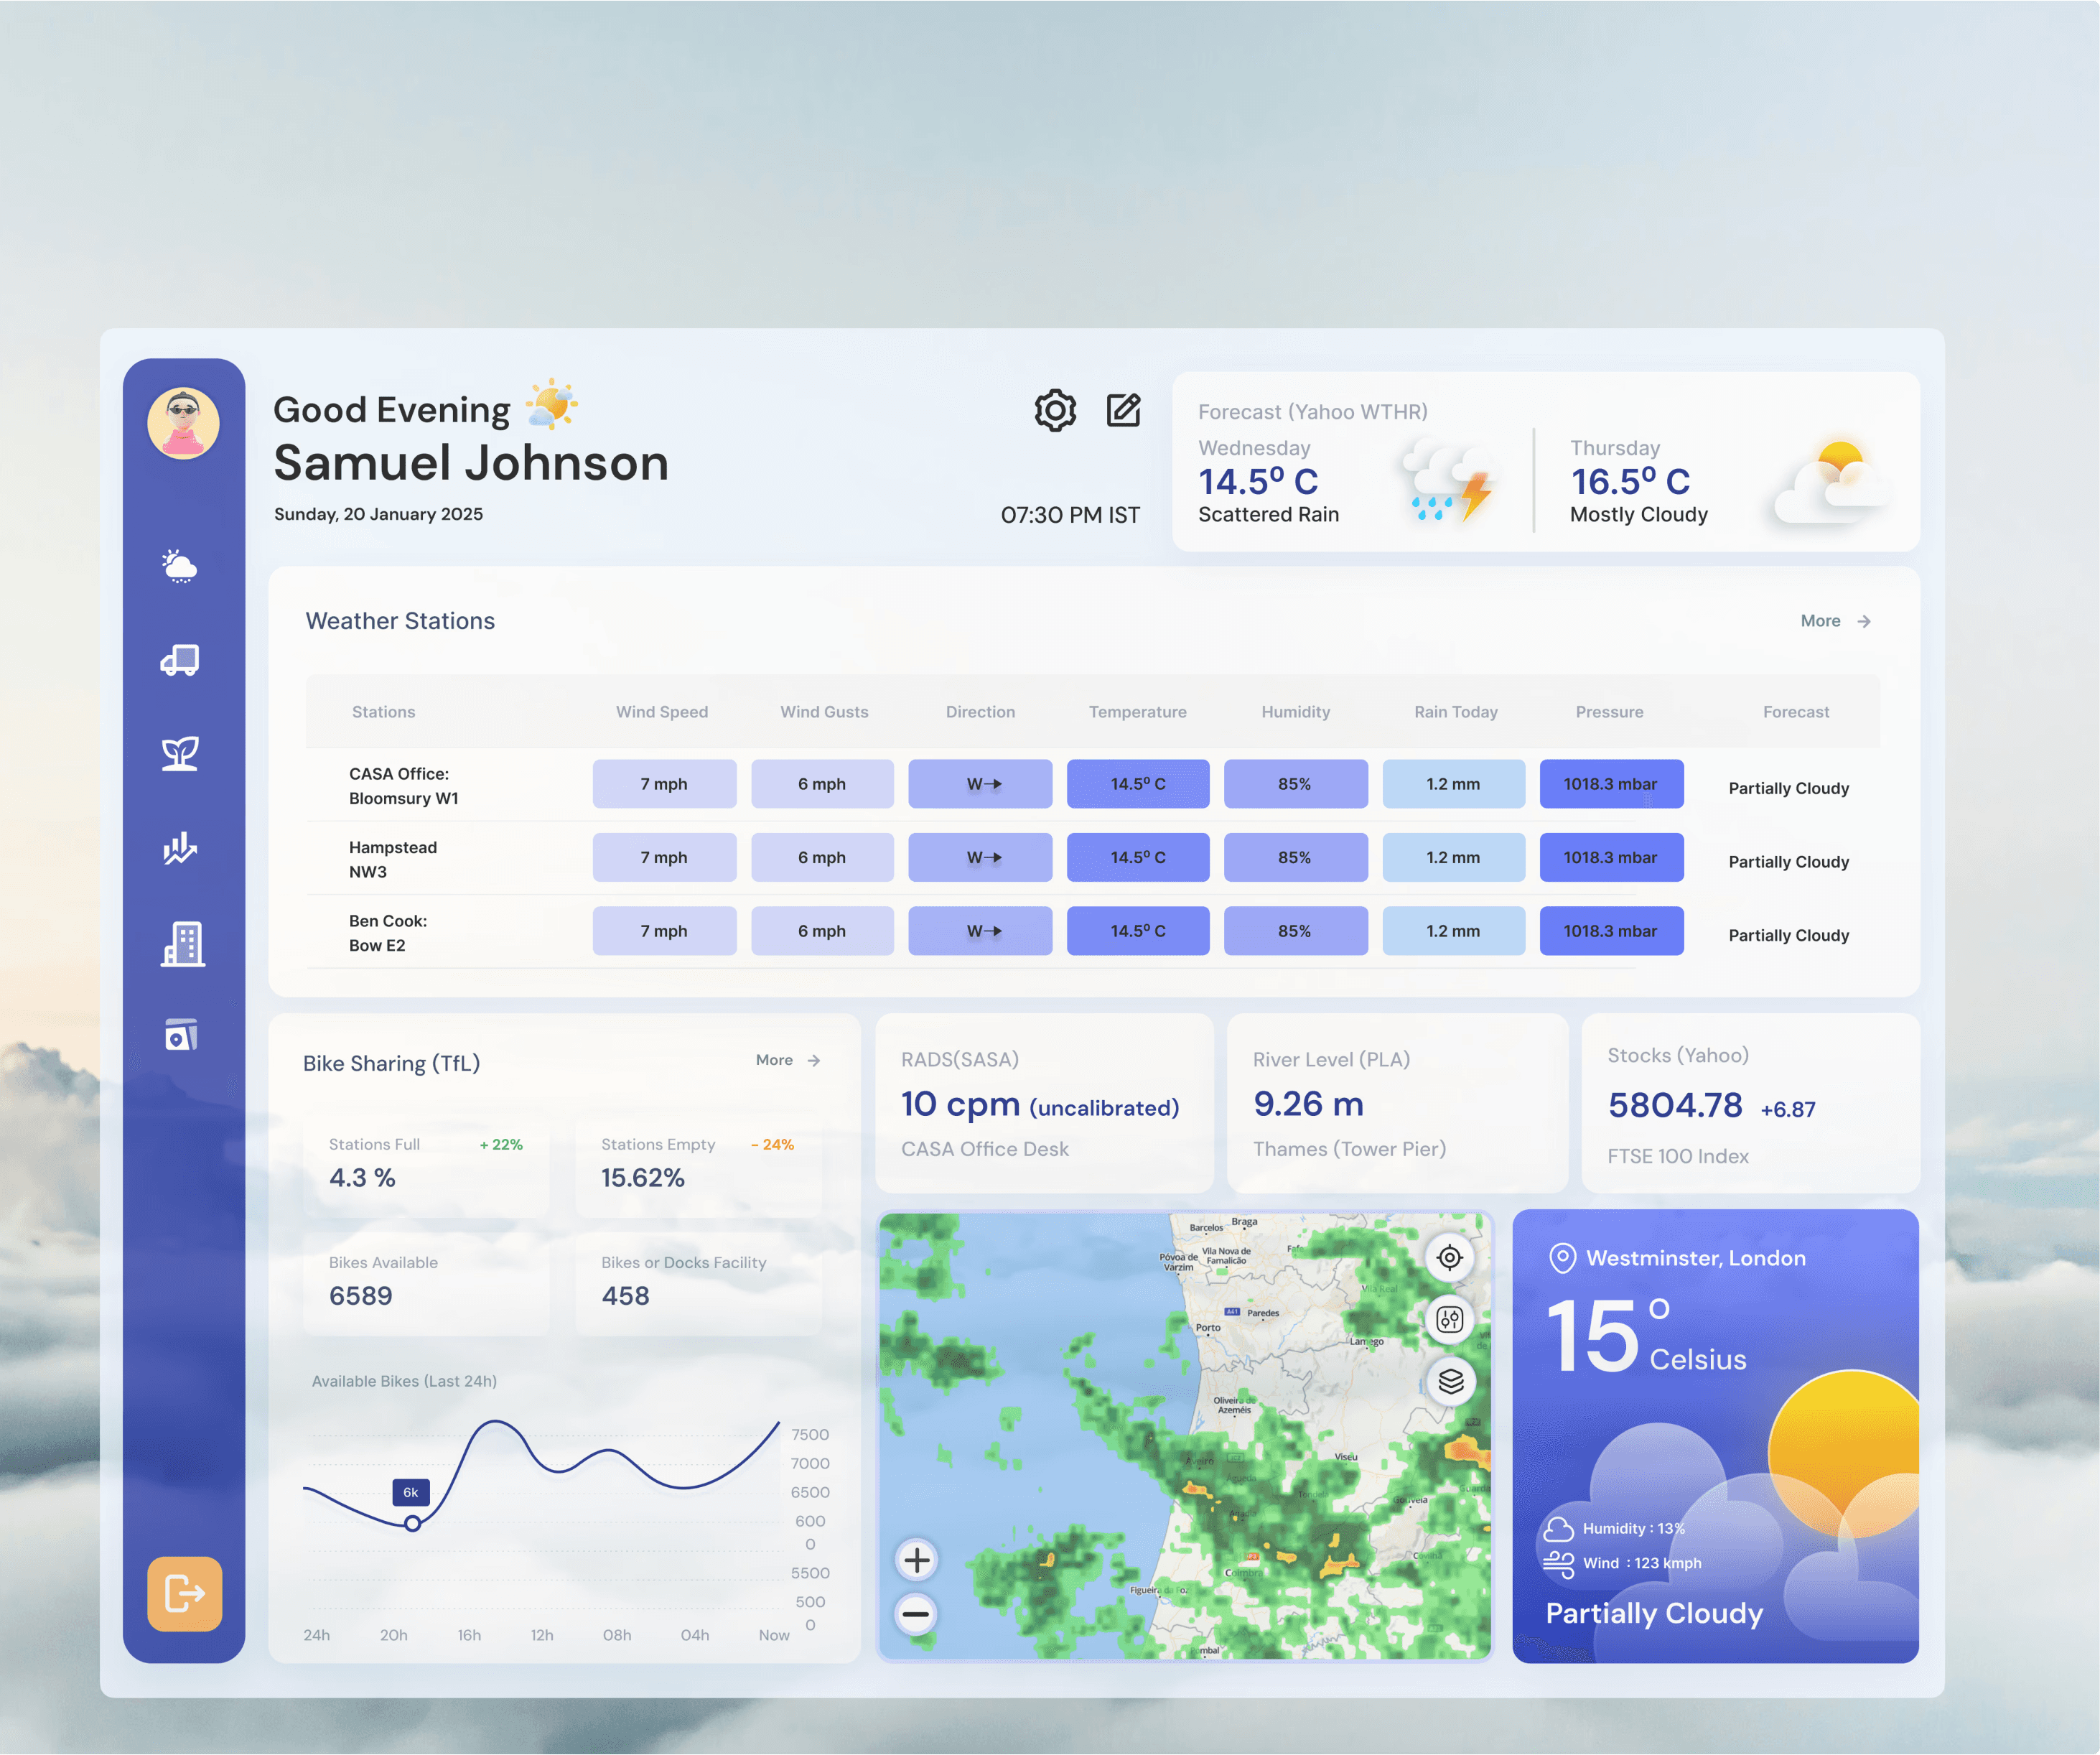This screenshot has width=2100, height=1755.
Task: Click the orange logout button
Action: pyautogui.click(x=185, y=1593)
